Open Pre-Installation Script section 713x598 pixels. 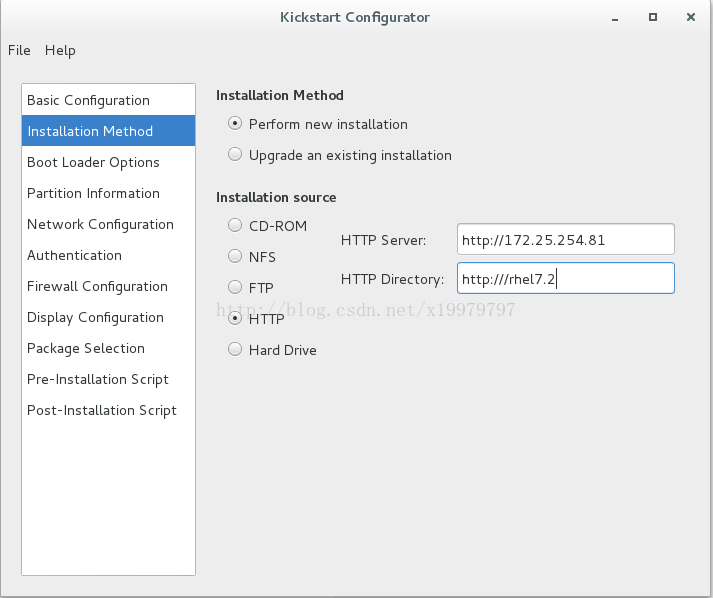108,379
